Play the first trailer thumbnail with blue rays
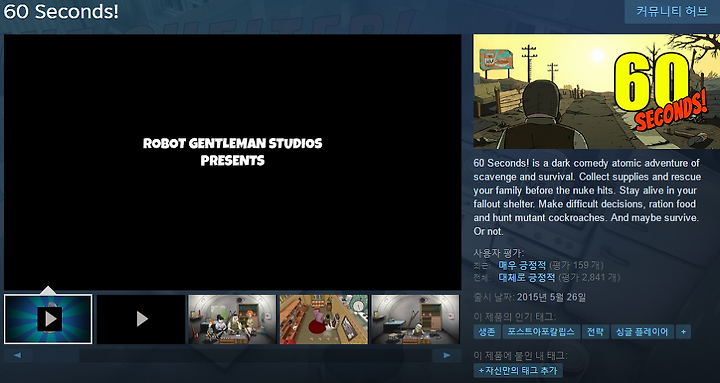Viewport: 720px width, 383px height. coord(48,319)
